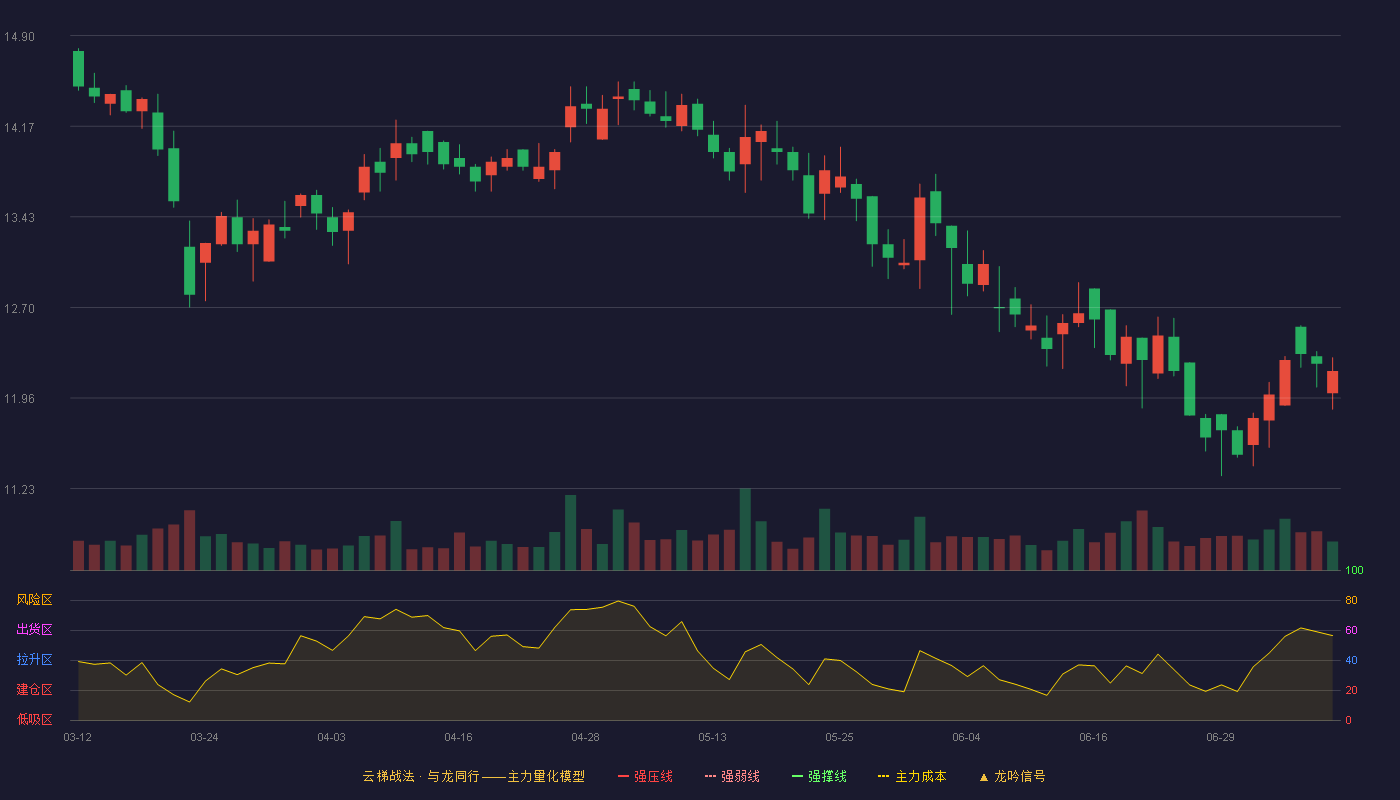Screen dimensions: 1400x800
Task: Click the yellow dashed icon of 主力成本
Action: pos(884,776)
